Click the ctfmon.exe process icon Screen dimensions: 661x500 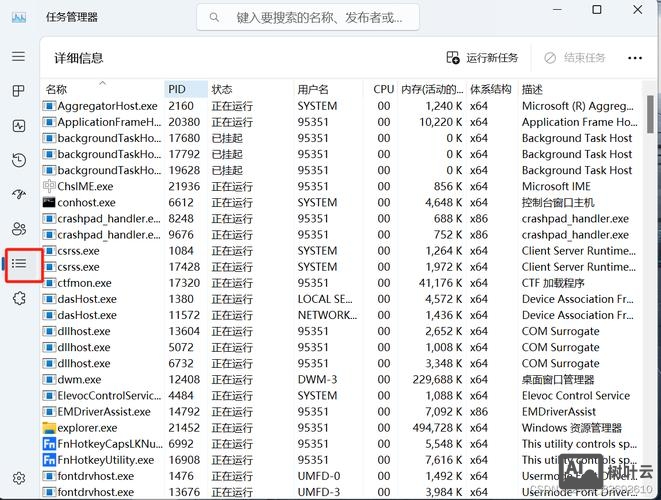49,283
